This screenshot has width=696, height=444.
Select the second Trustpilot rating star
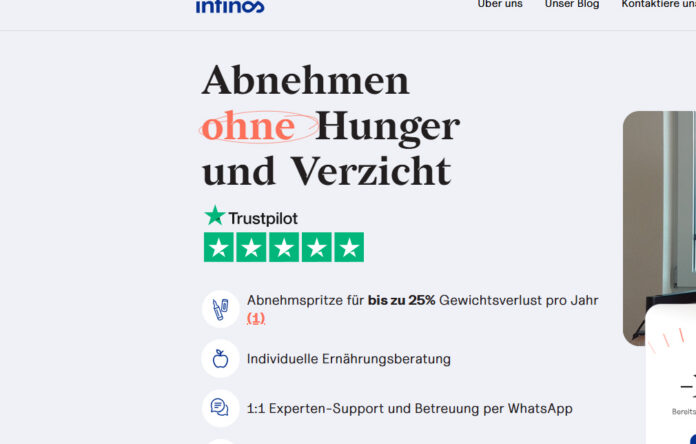click(x=251, y=247)
